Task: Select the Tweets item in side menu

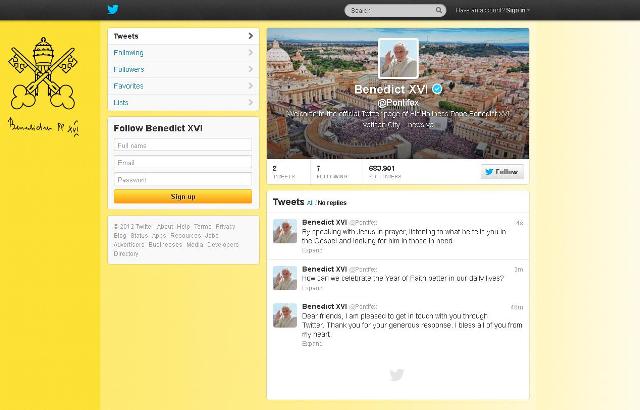Action: tap(183, 36)
